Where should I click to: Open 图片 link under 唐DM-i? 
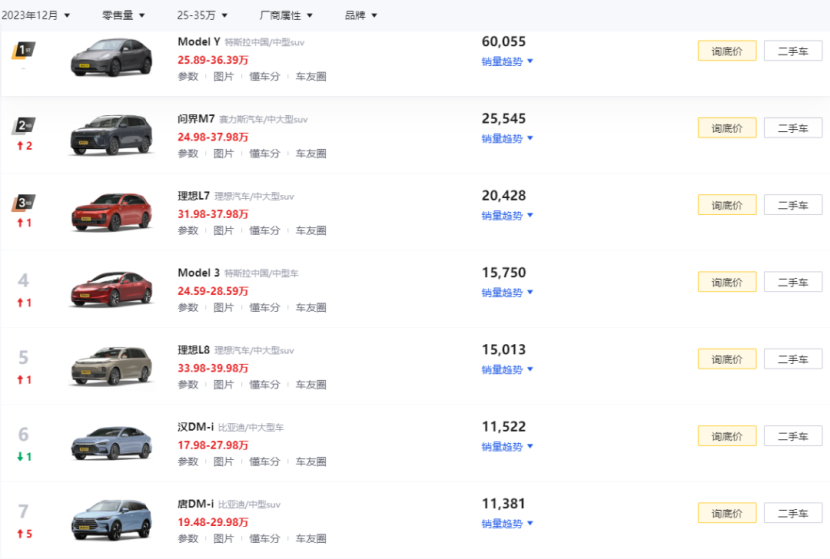[223, 539]
